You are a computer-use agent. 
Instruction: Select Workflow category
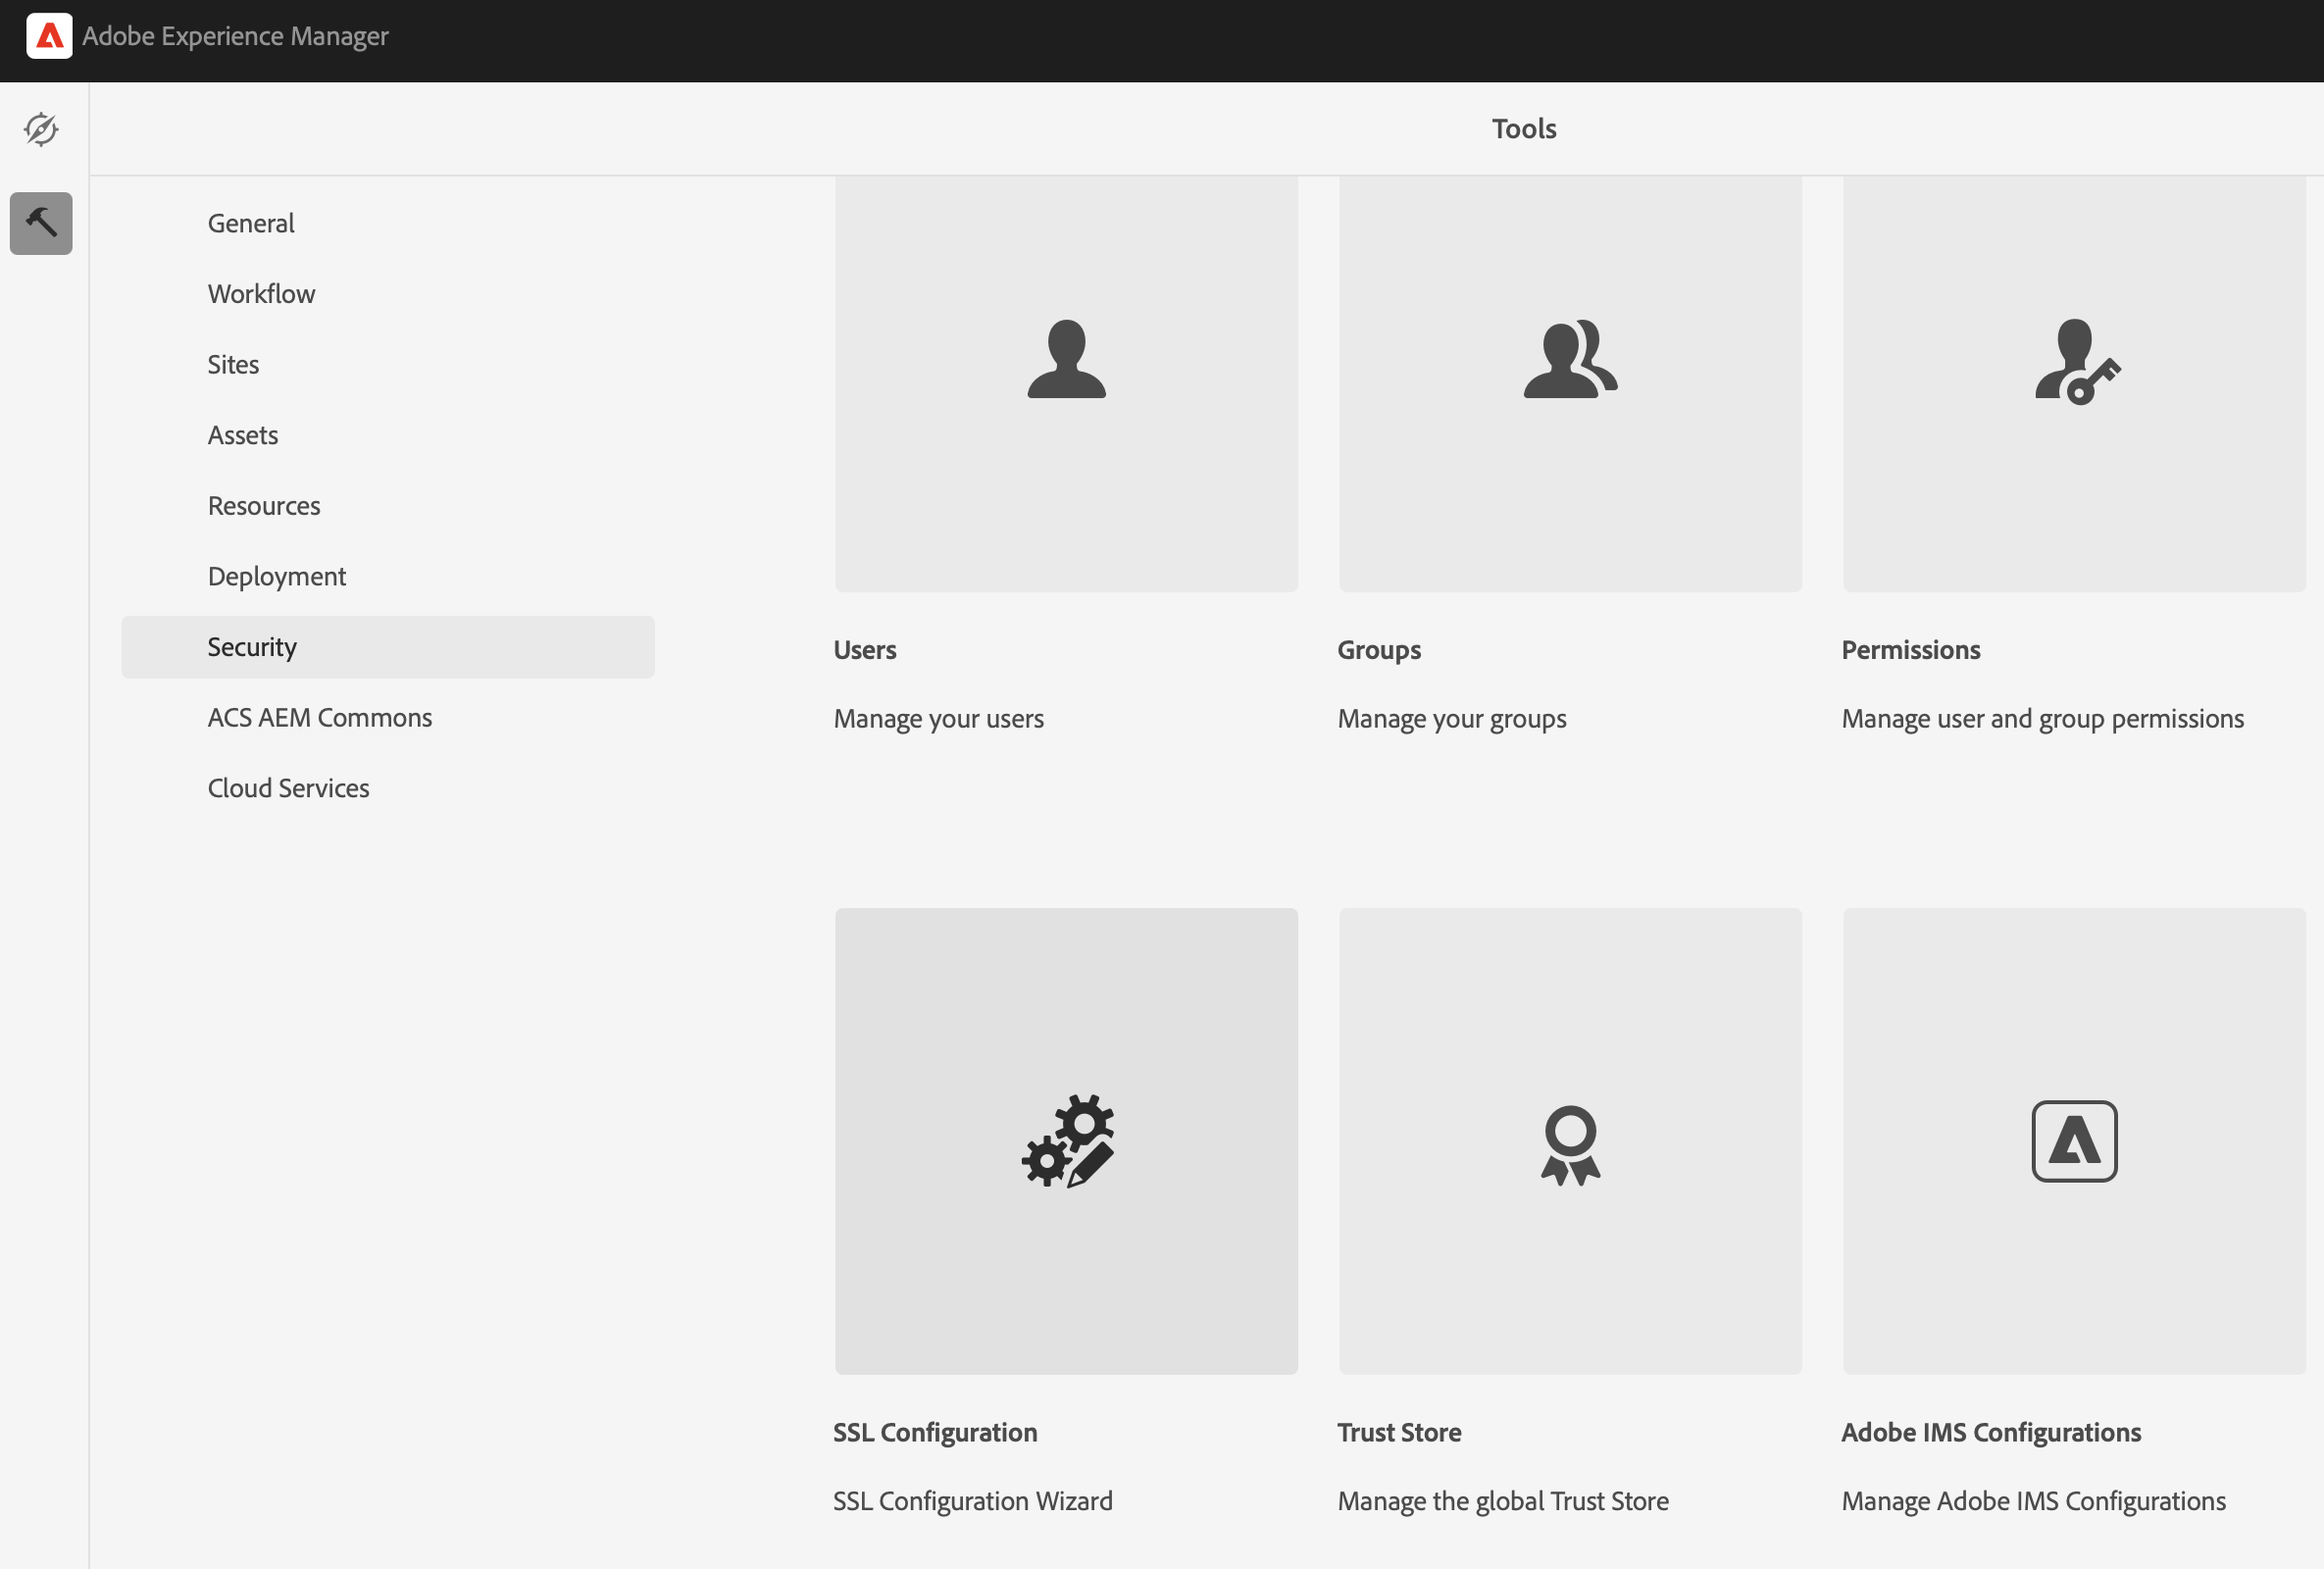tap(261, 294)
